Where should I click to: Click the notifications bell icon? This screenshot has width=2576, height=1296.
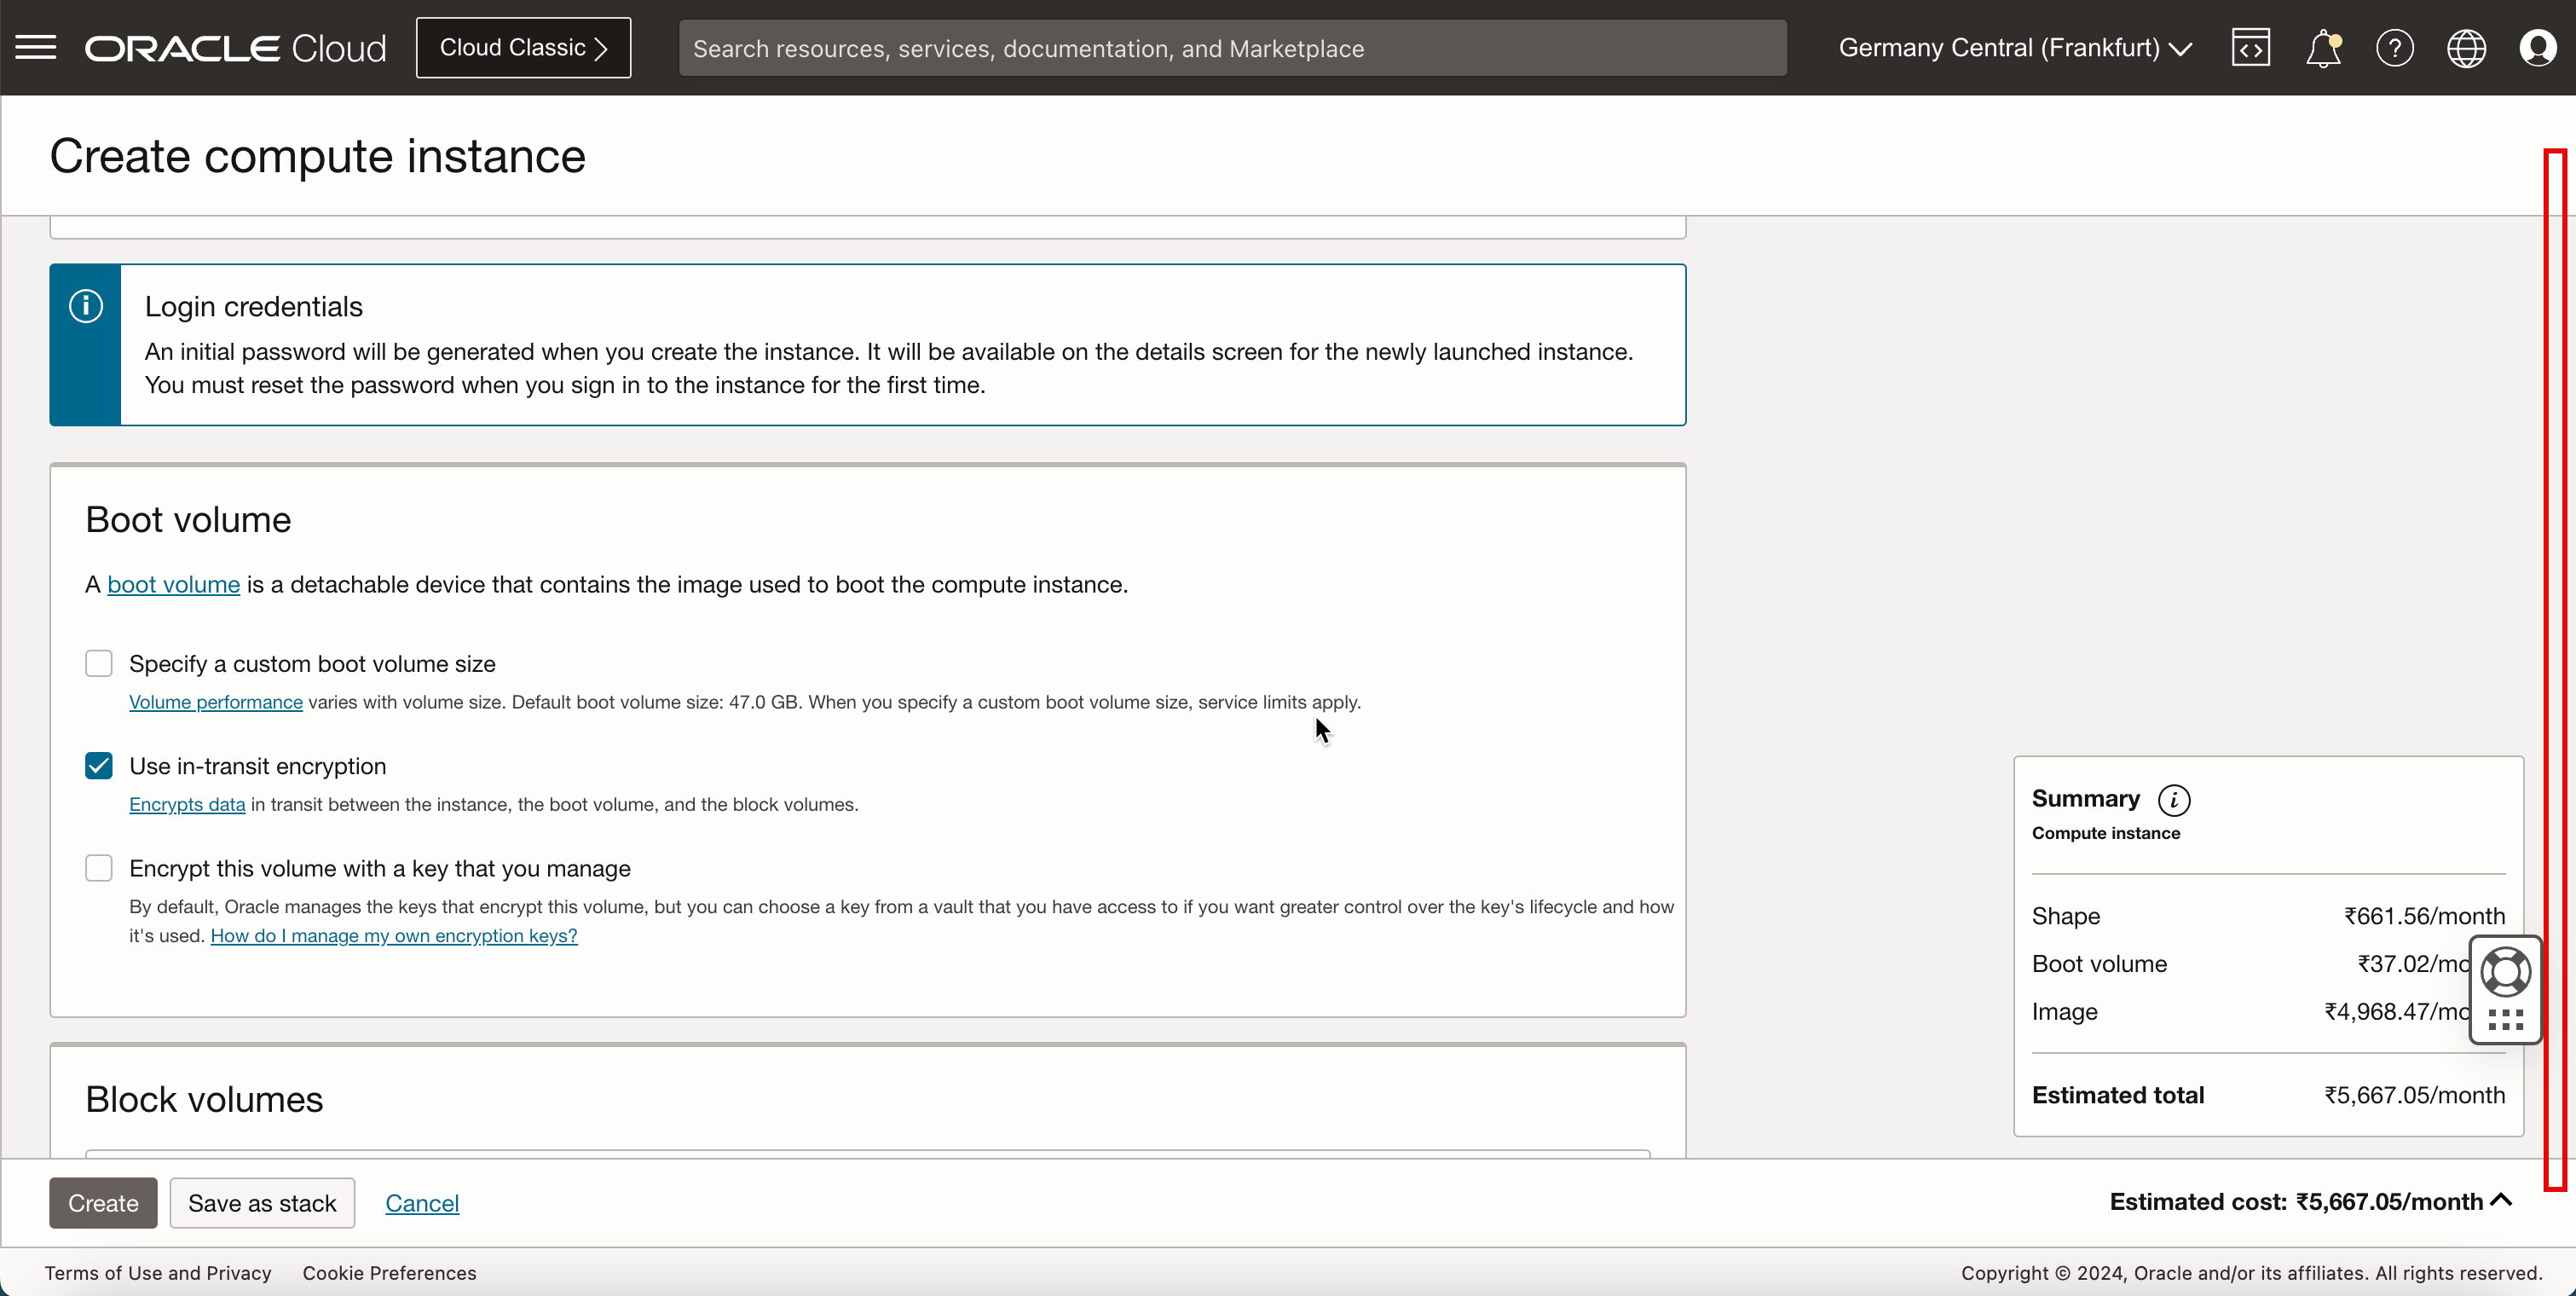click(2323, 46)
